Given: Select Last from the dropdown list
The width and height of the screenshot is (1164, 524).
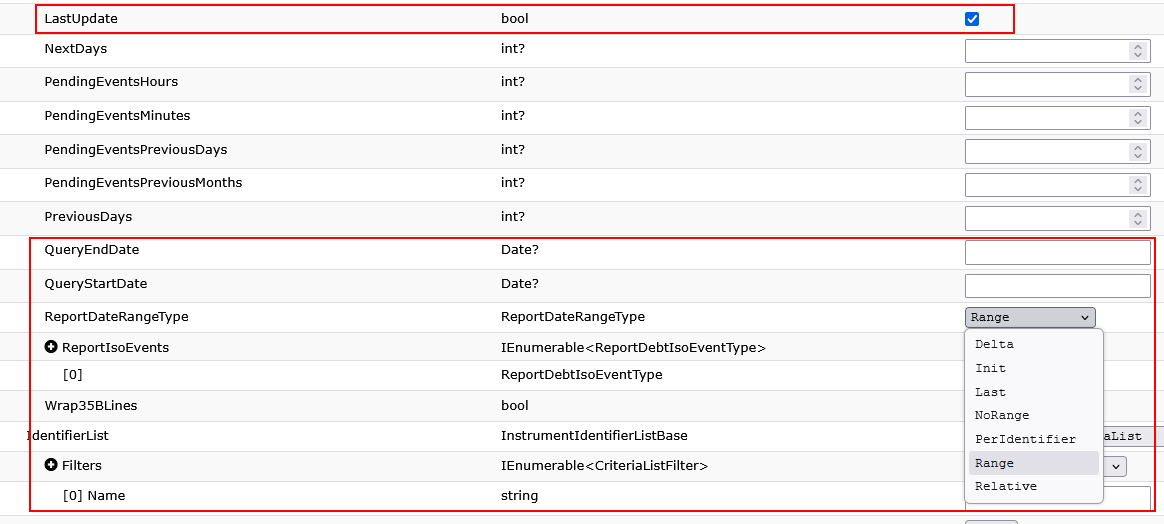Looking at the screenshot, I should pyautogui.click(x=1033, y=392).
